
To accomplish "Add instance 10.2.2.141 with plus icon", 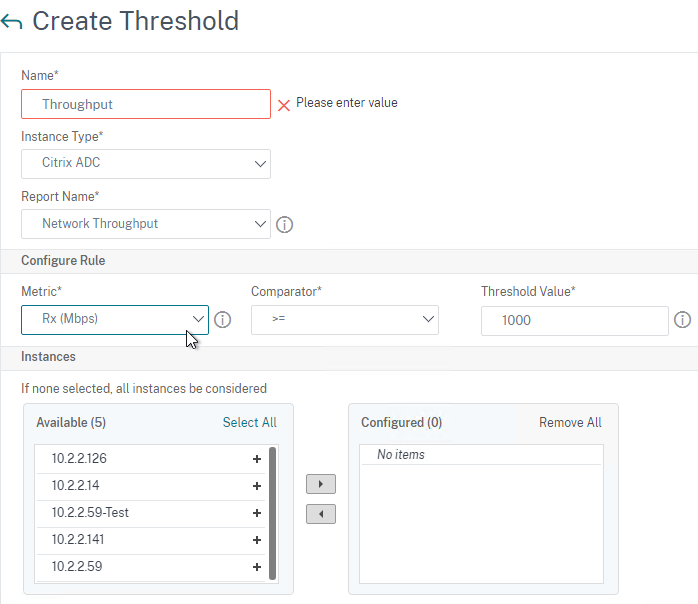I will [x=257, y=540].
